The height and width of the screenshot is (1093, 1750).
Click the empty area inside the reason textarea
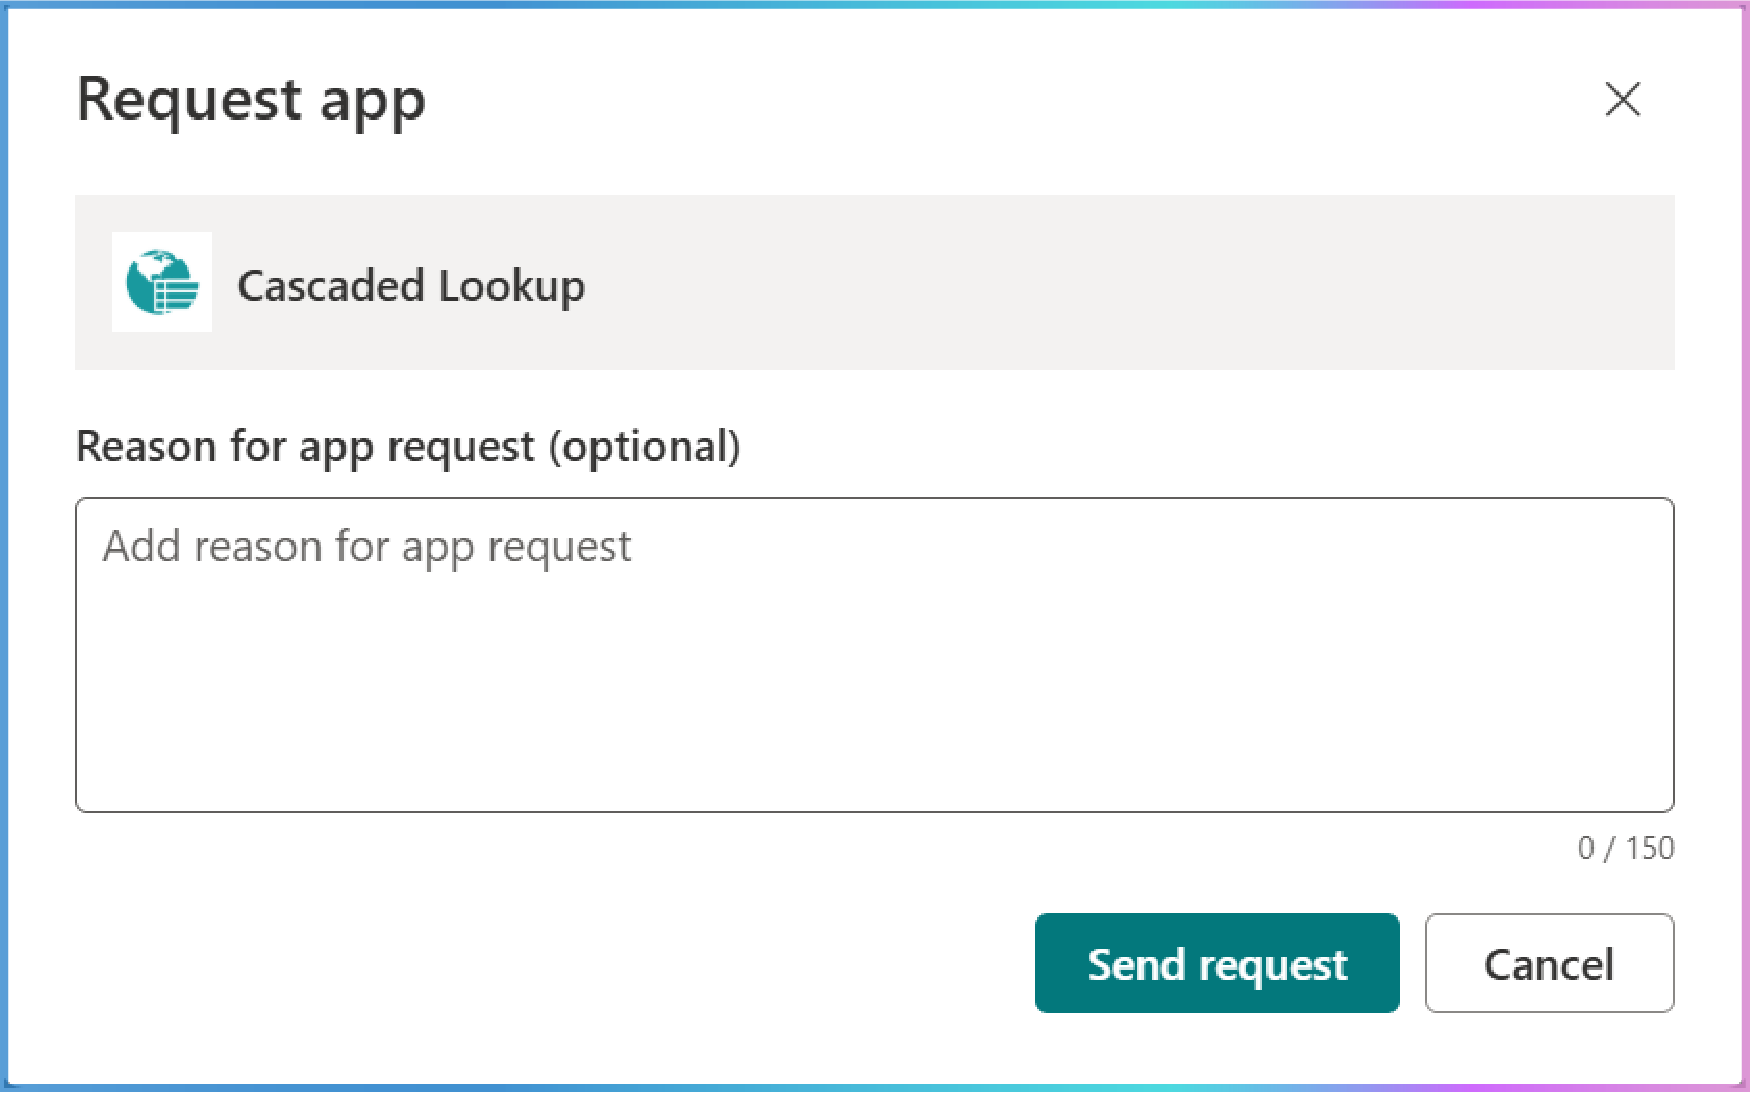[x=875, y=690]
